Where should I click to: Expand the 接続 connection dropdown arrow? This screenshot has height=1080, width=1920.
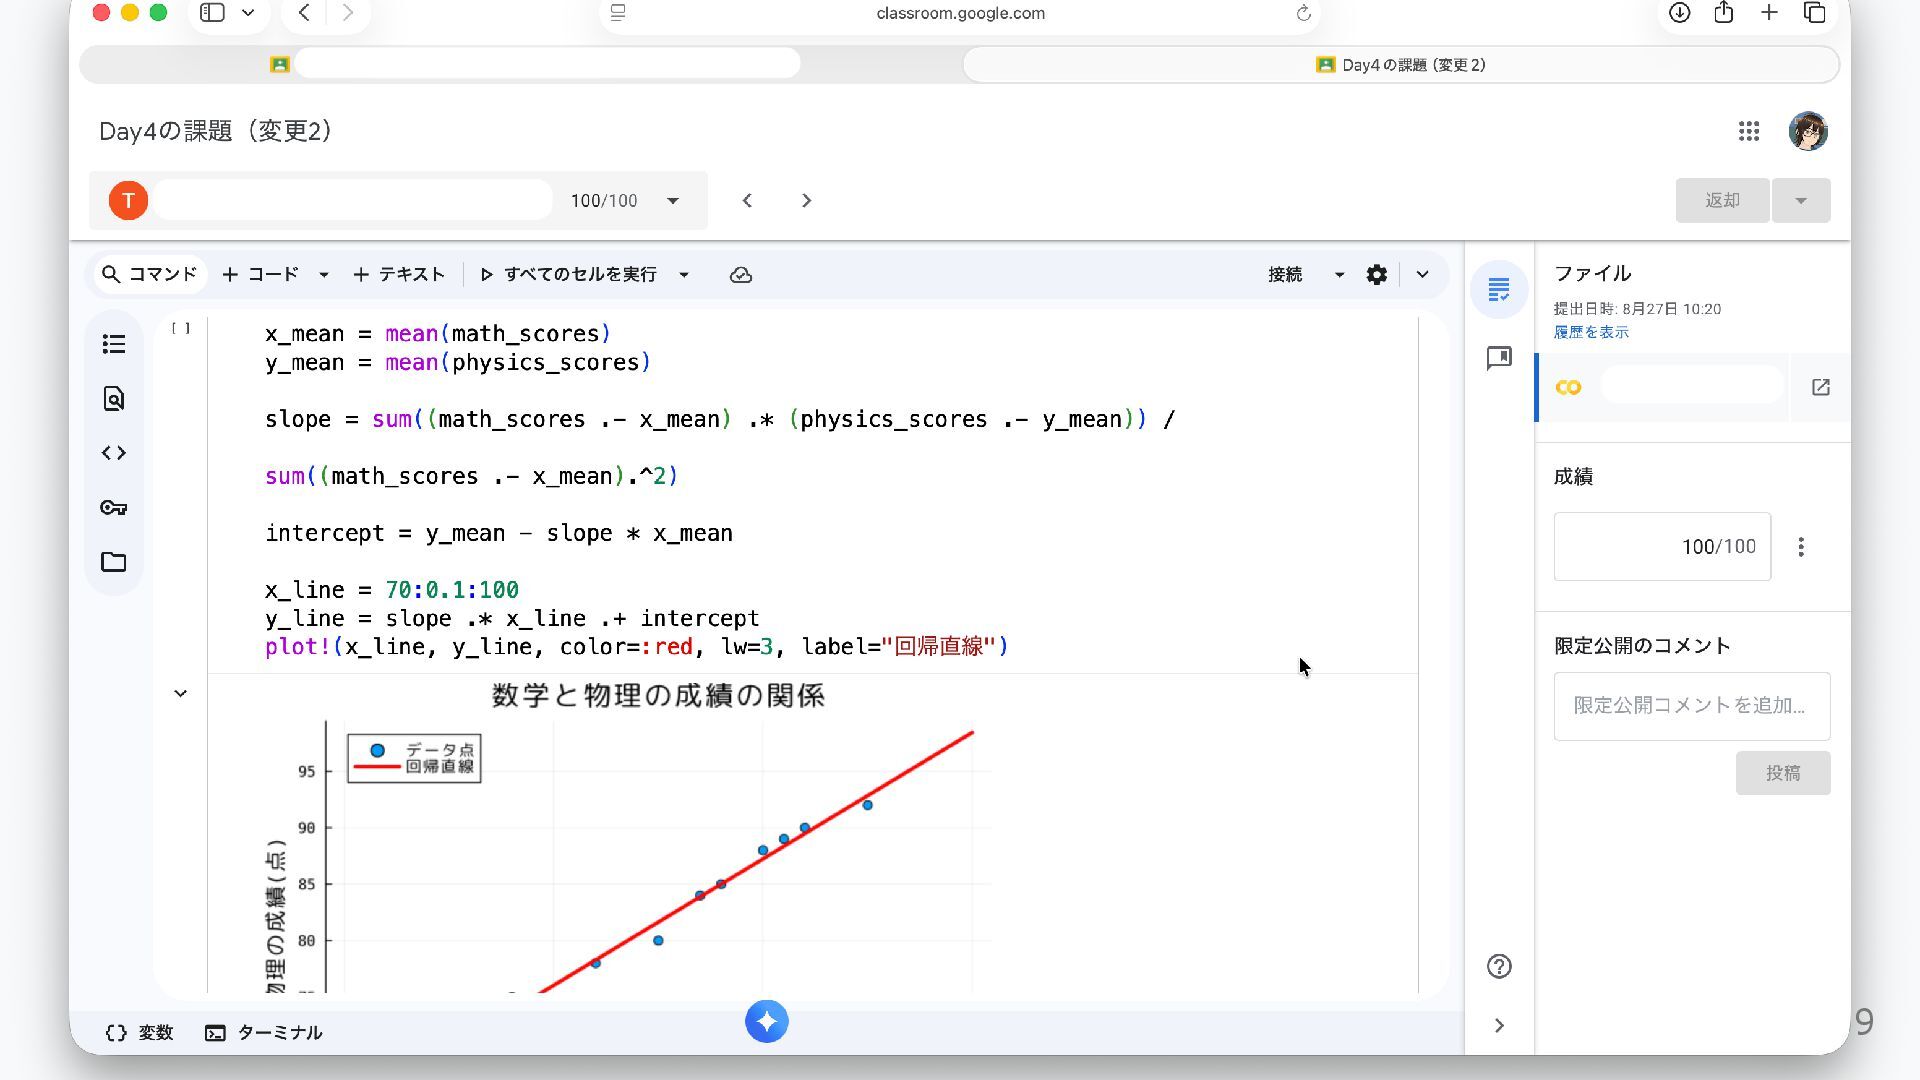[x=1339, y=275]
